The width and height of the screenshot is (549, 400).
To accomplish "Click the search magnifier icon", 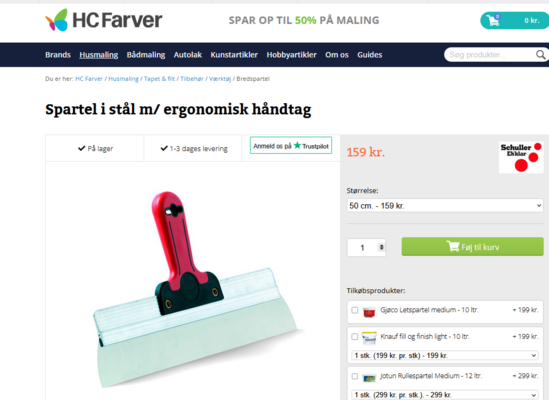I will (x=540, y=55).
